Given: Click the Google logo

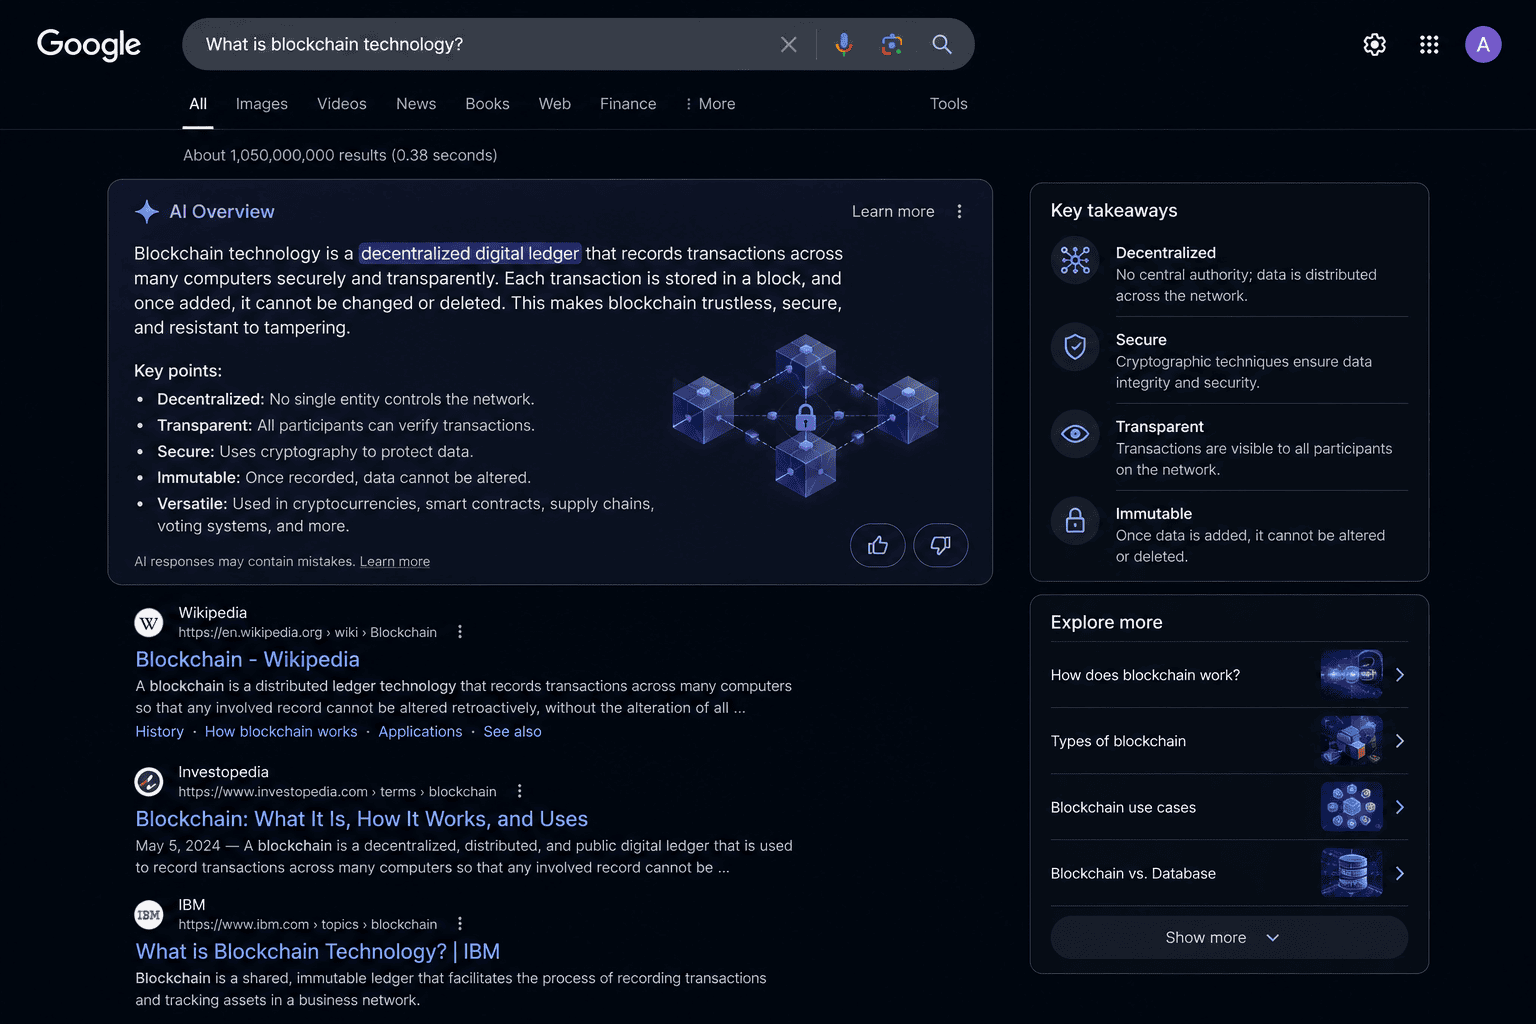Looking at the screenshot, I should click(89, 44).
